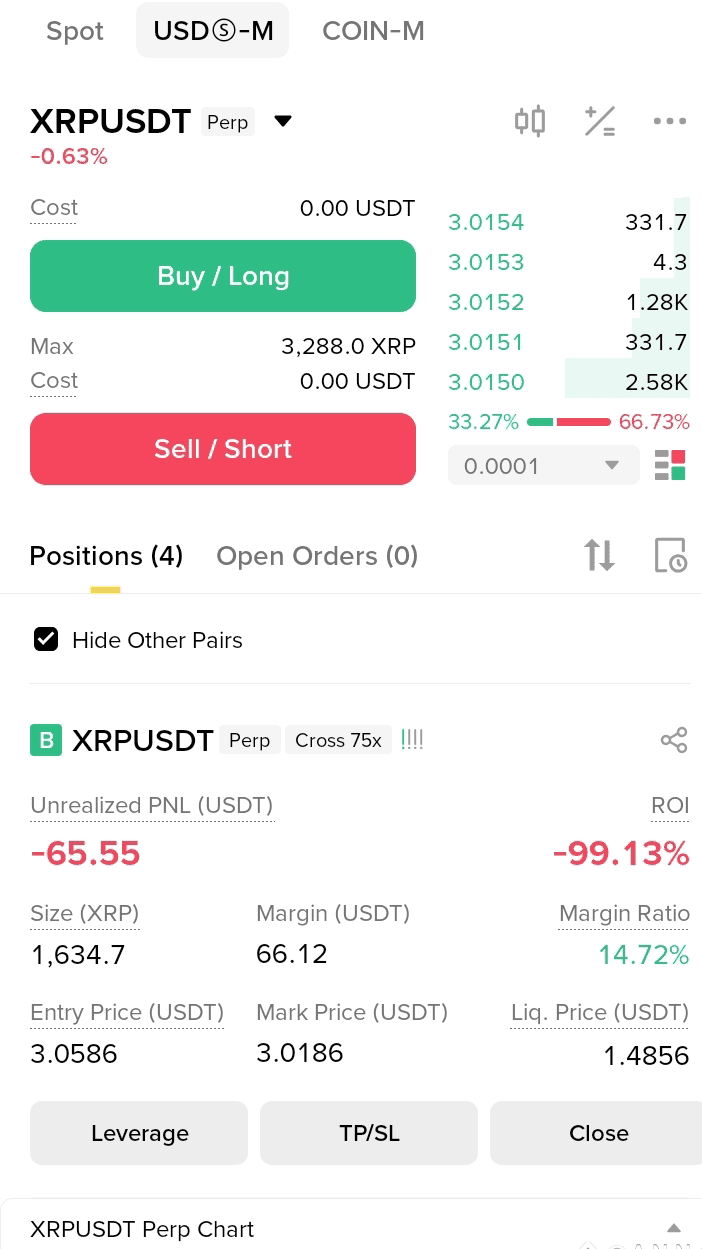Click the Liq. Price value 1.4856
702x1249 pixels.
646,1055
